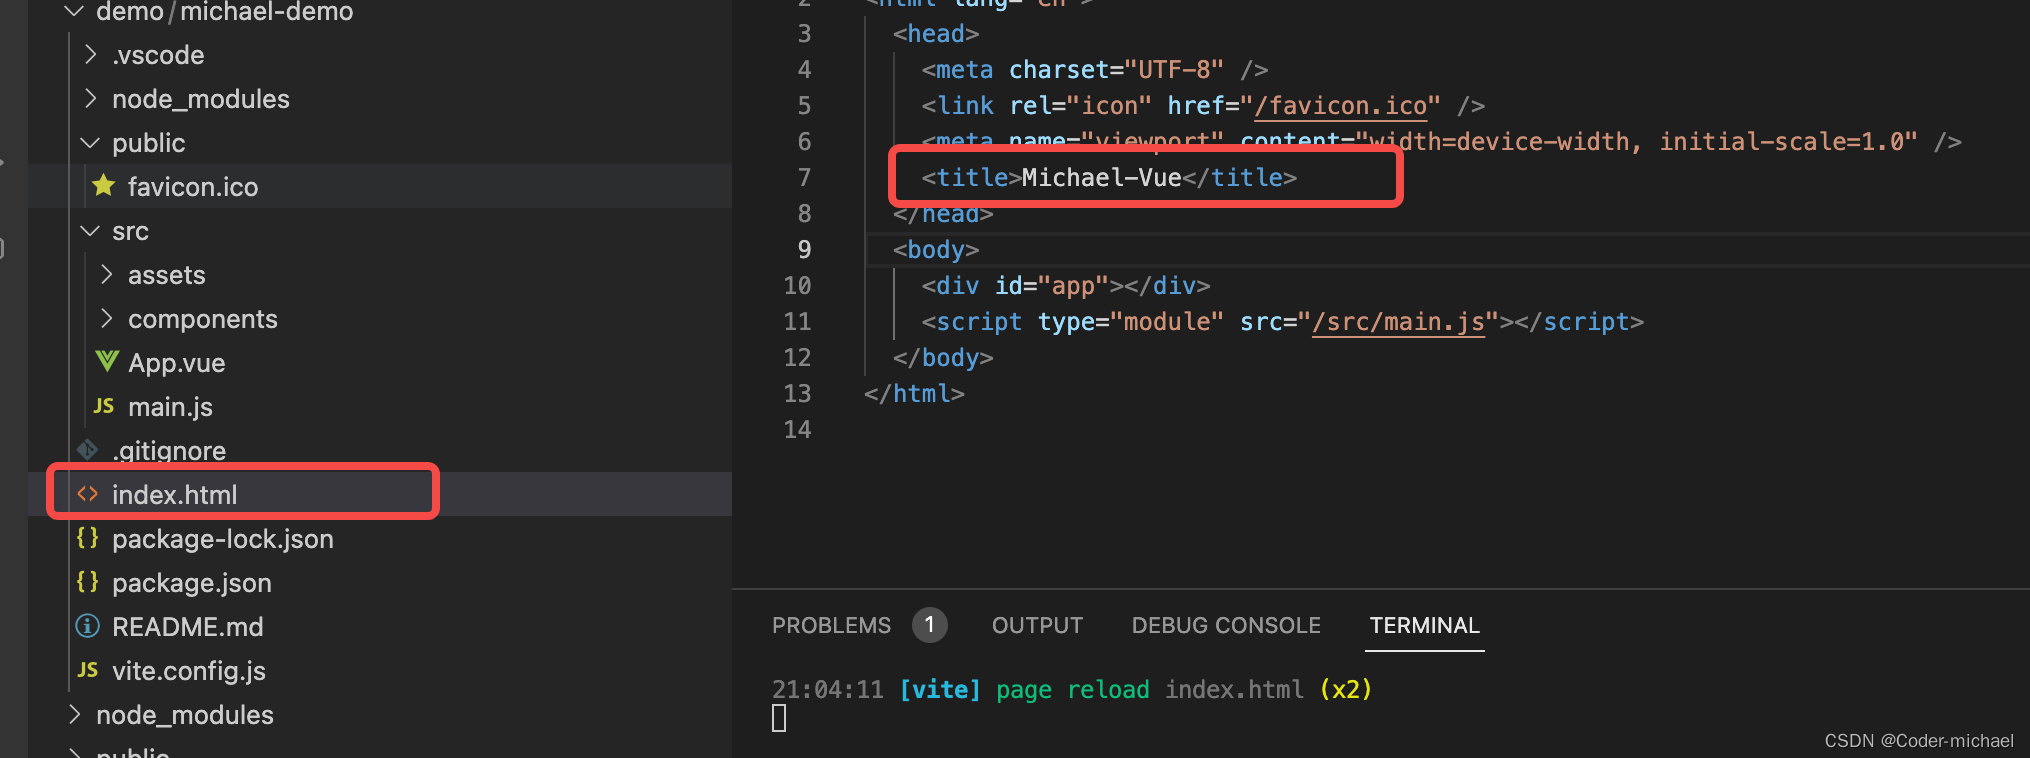Image resolution: width=2030 pixels, height=758 pixels.
Task: Open the OUTPUT panel tab
Action: click(1037, 625)
